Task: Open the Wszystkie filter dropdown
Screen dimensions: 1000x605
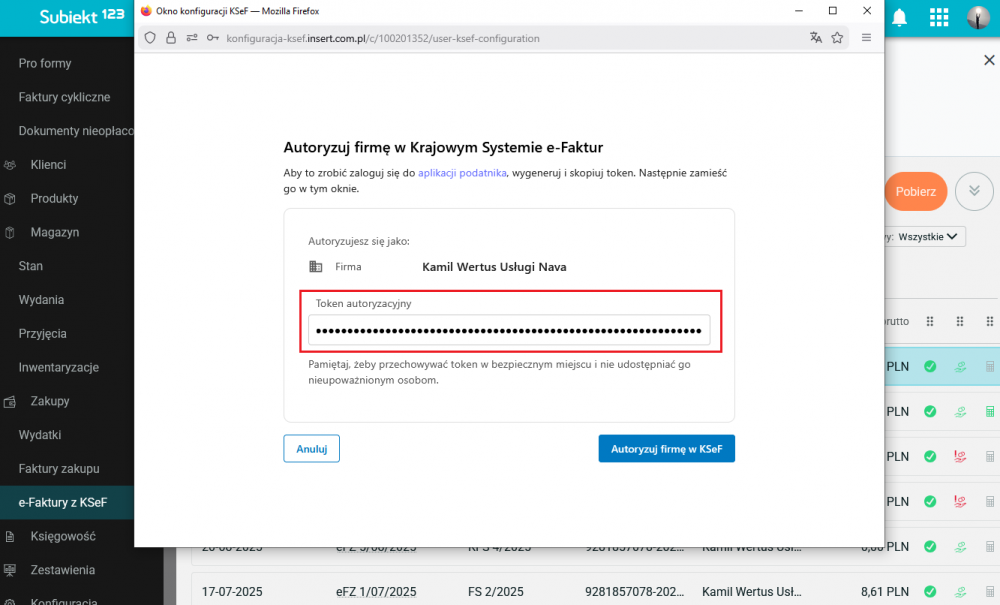Action: click(927, 237)
